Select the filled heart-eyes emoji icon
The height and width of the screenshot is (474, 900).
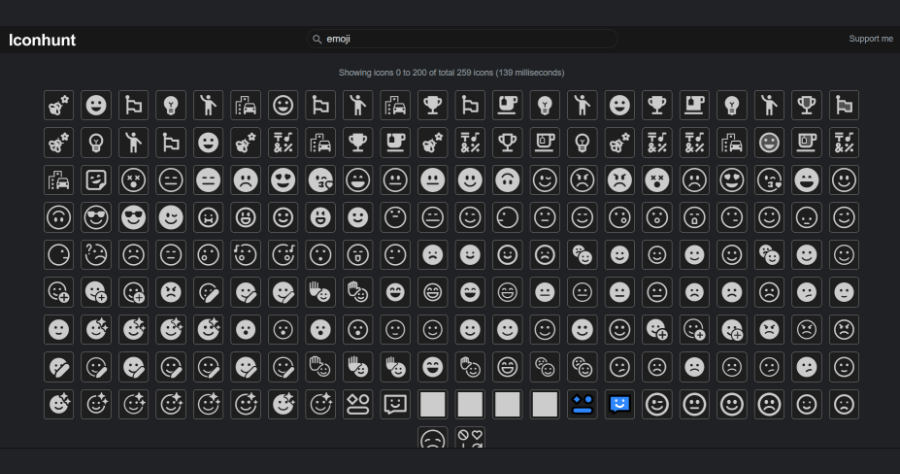coord(283,180)
